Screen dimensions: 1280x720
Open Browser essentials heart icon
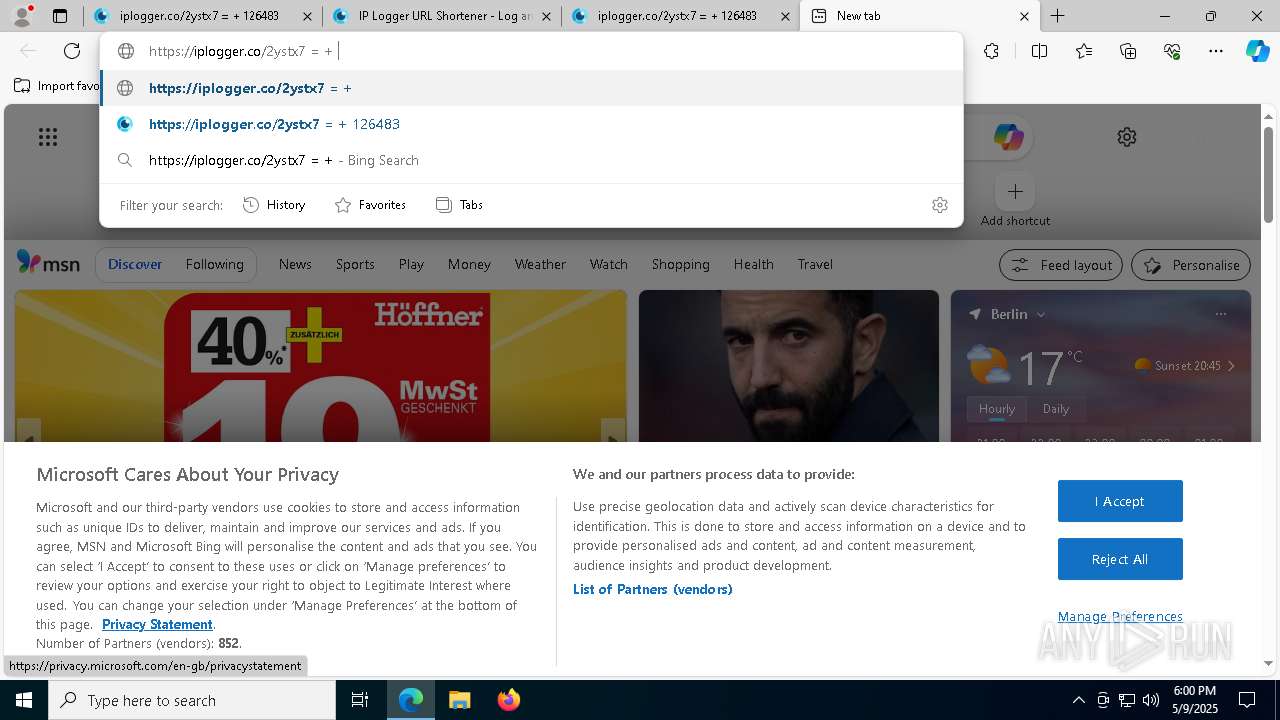coord(1172,51)
